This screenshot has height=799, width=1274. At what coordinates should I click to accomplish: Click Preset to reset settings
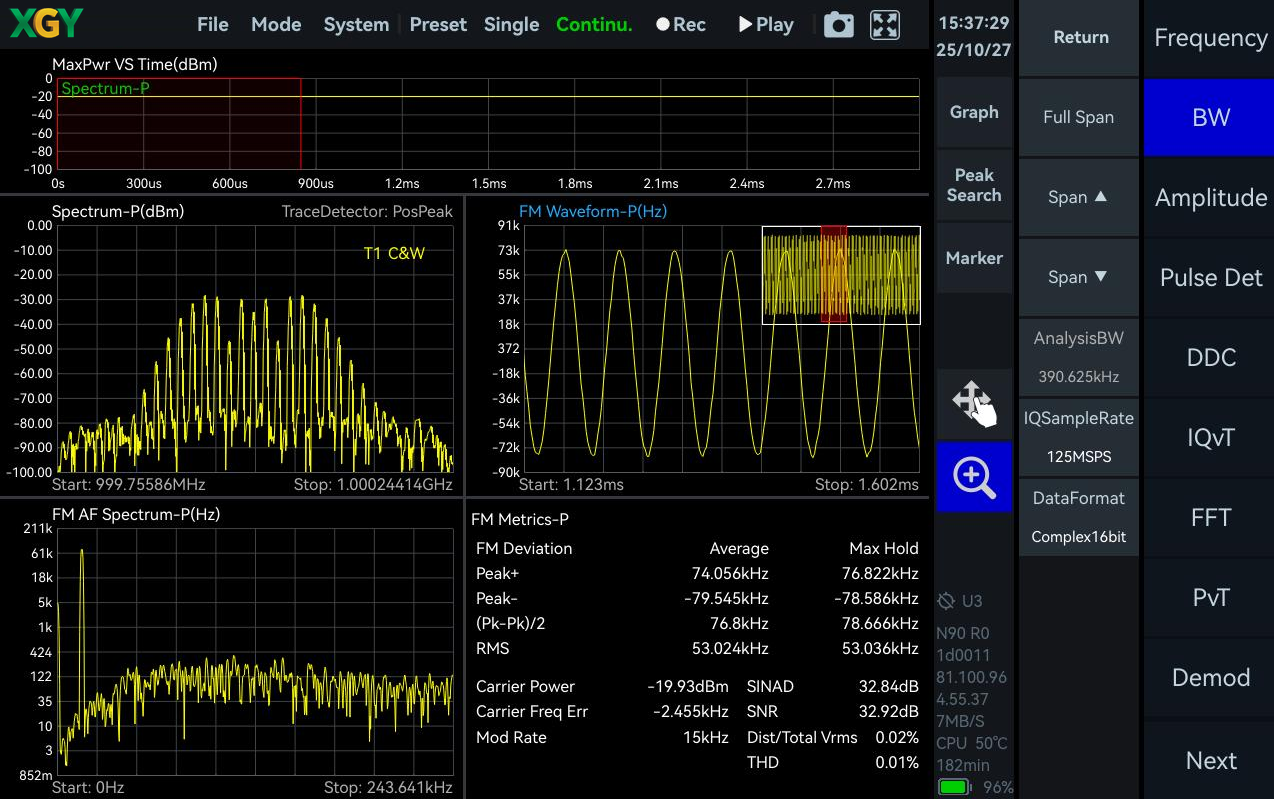[438, 25]
